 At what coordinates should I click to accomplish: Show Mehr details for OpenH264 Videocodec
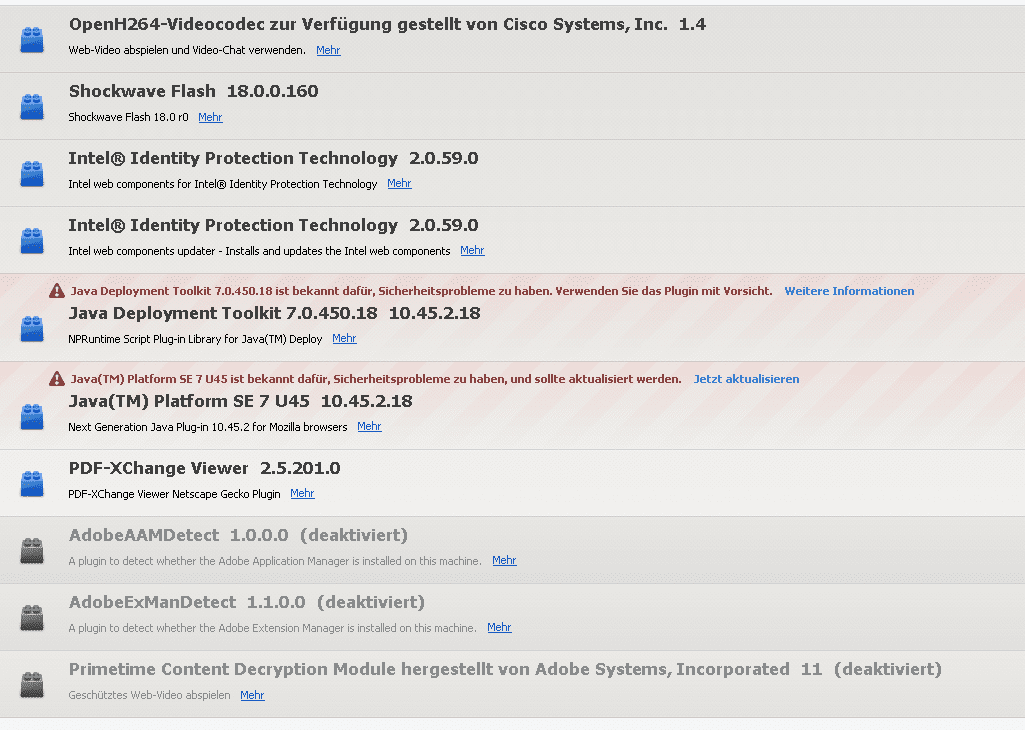[328, 50]
